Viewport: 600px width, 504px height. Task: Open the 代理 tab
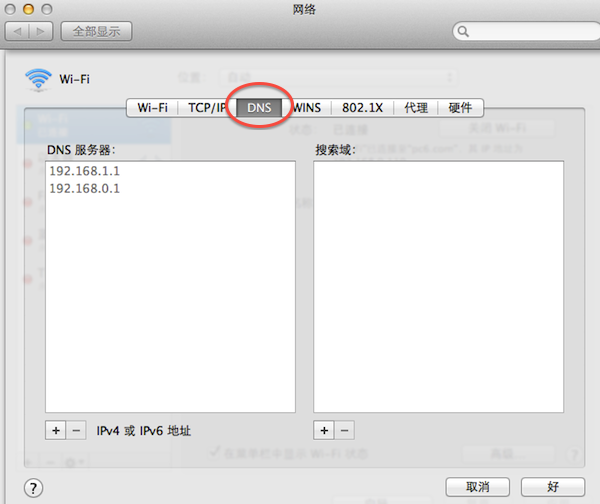click(416, 108)
